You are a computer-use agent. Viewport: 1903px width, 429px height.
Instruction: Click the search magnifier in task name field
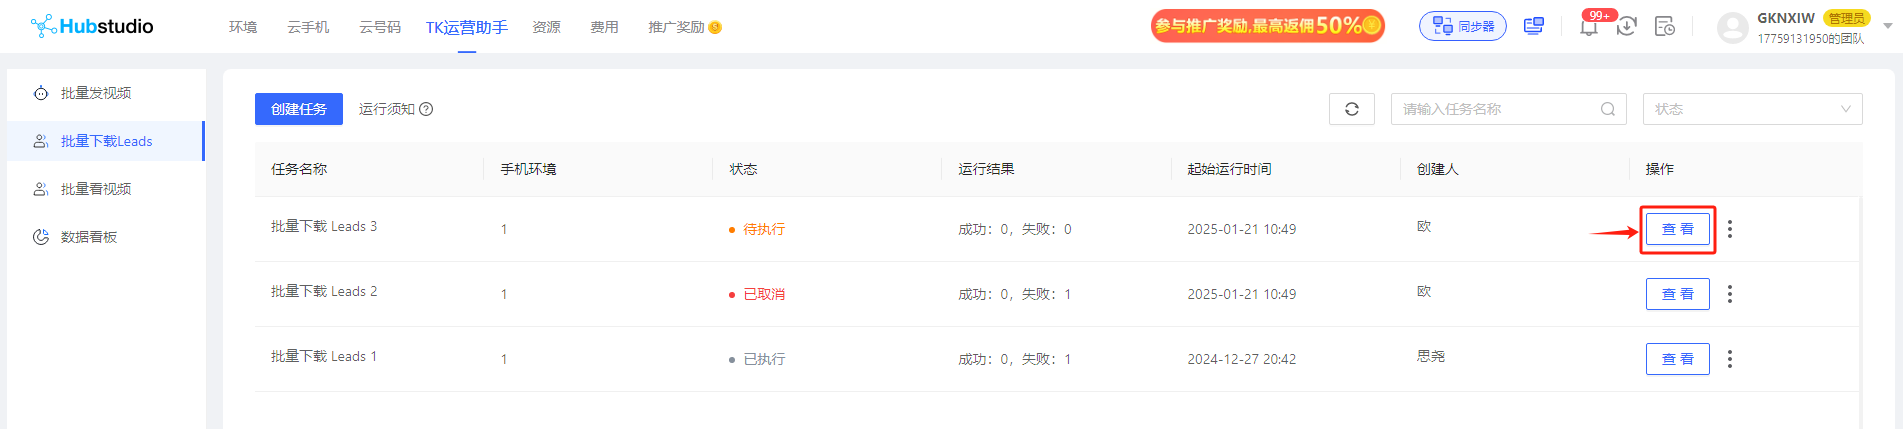(x=1608, y=109)
